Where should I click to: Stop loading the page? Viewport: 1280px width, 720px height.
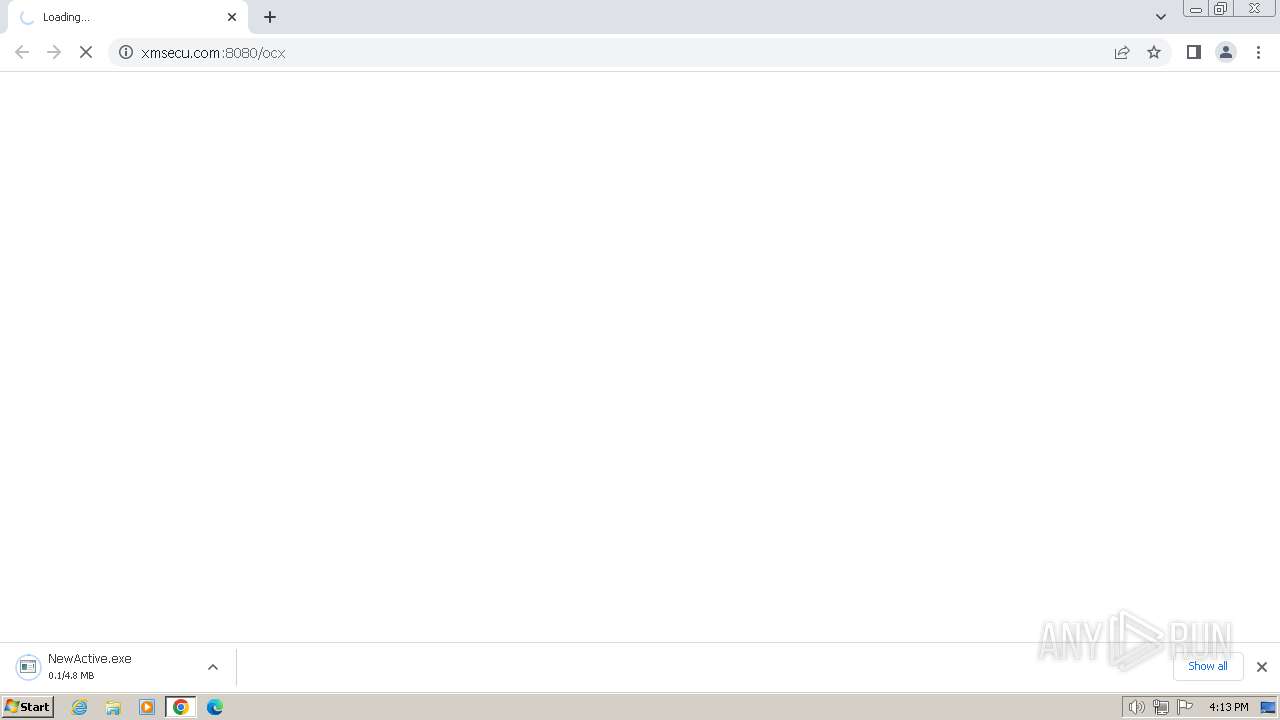click(86, 52)
